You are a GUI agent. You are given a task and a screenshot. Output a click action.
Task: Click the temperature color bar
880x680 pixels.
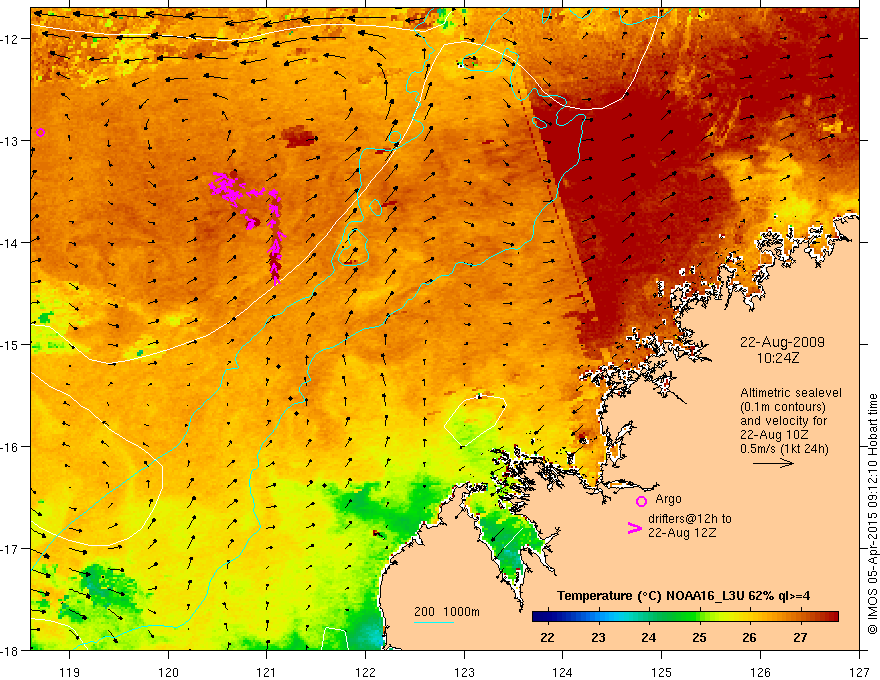pos(685,617)
